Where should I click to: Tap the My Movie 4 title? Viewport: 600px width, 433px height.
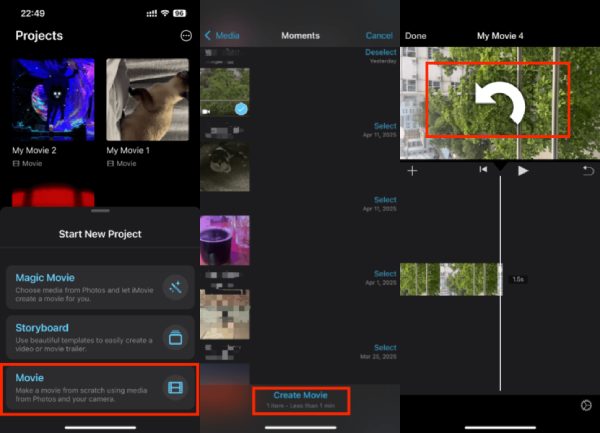(x=500, y=36)
